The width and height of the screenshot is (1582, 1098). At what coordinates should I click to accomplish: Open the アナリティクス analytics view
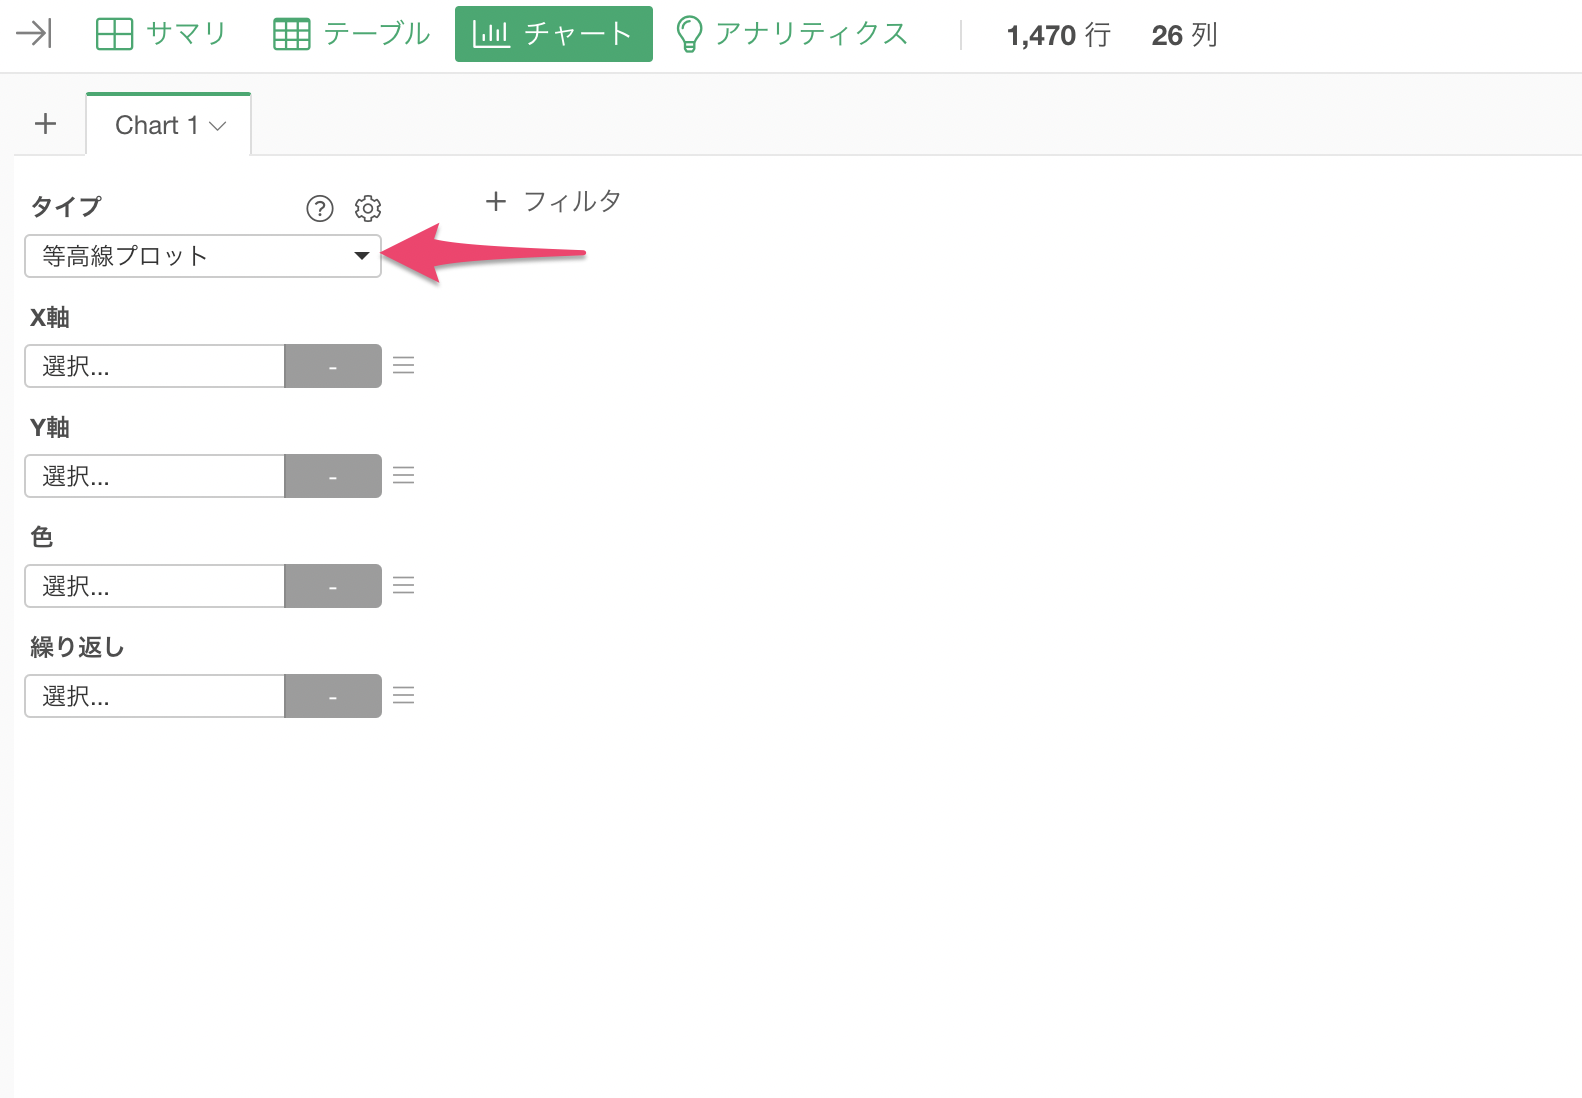[x=792, y=34]
